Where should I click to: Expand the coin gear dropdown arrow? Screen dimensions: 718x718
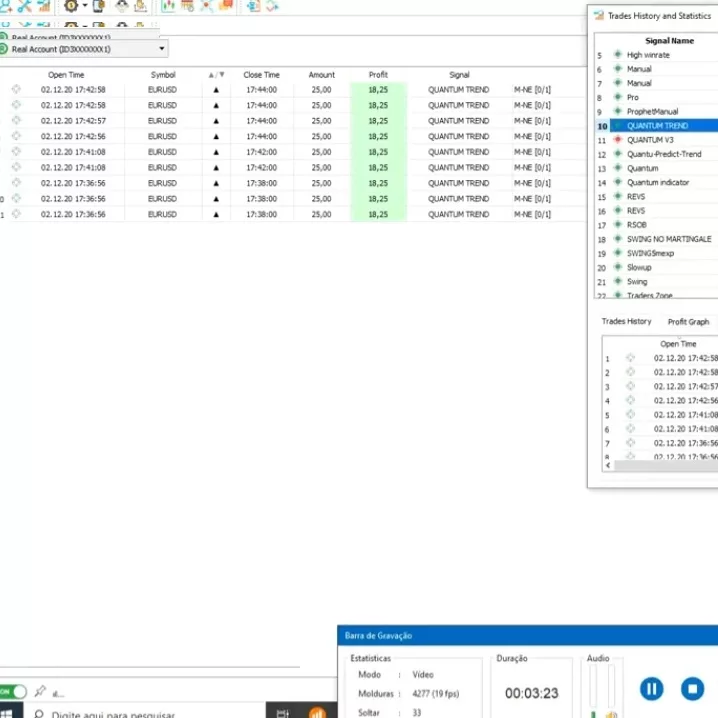tap(85, 5)
